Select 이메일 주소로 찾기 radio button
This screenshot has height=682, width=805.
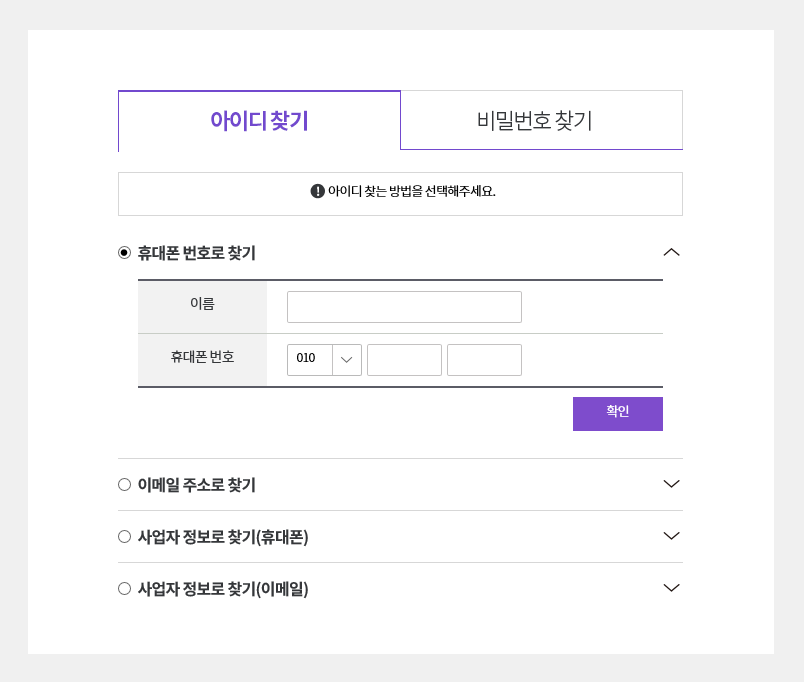coord(124,485)
